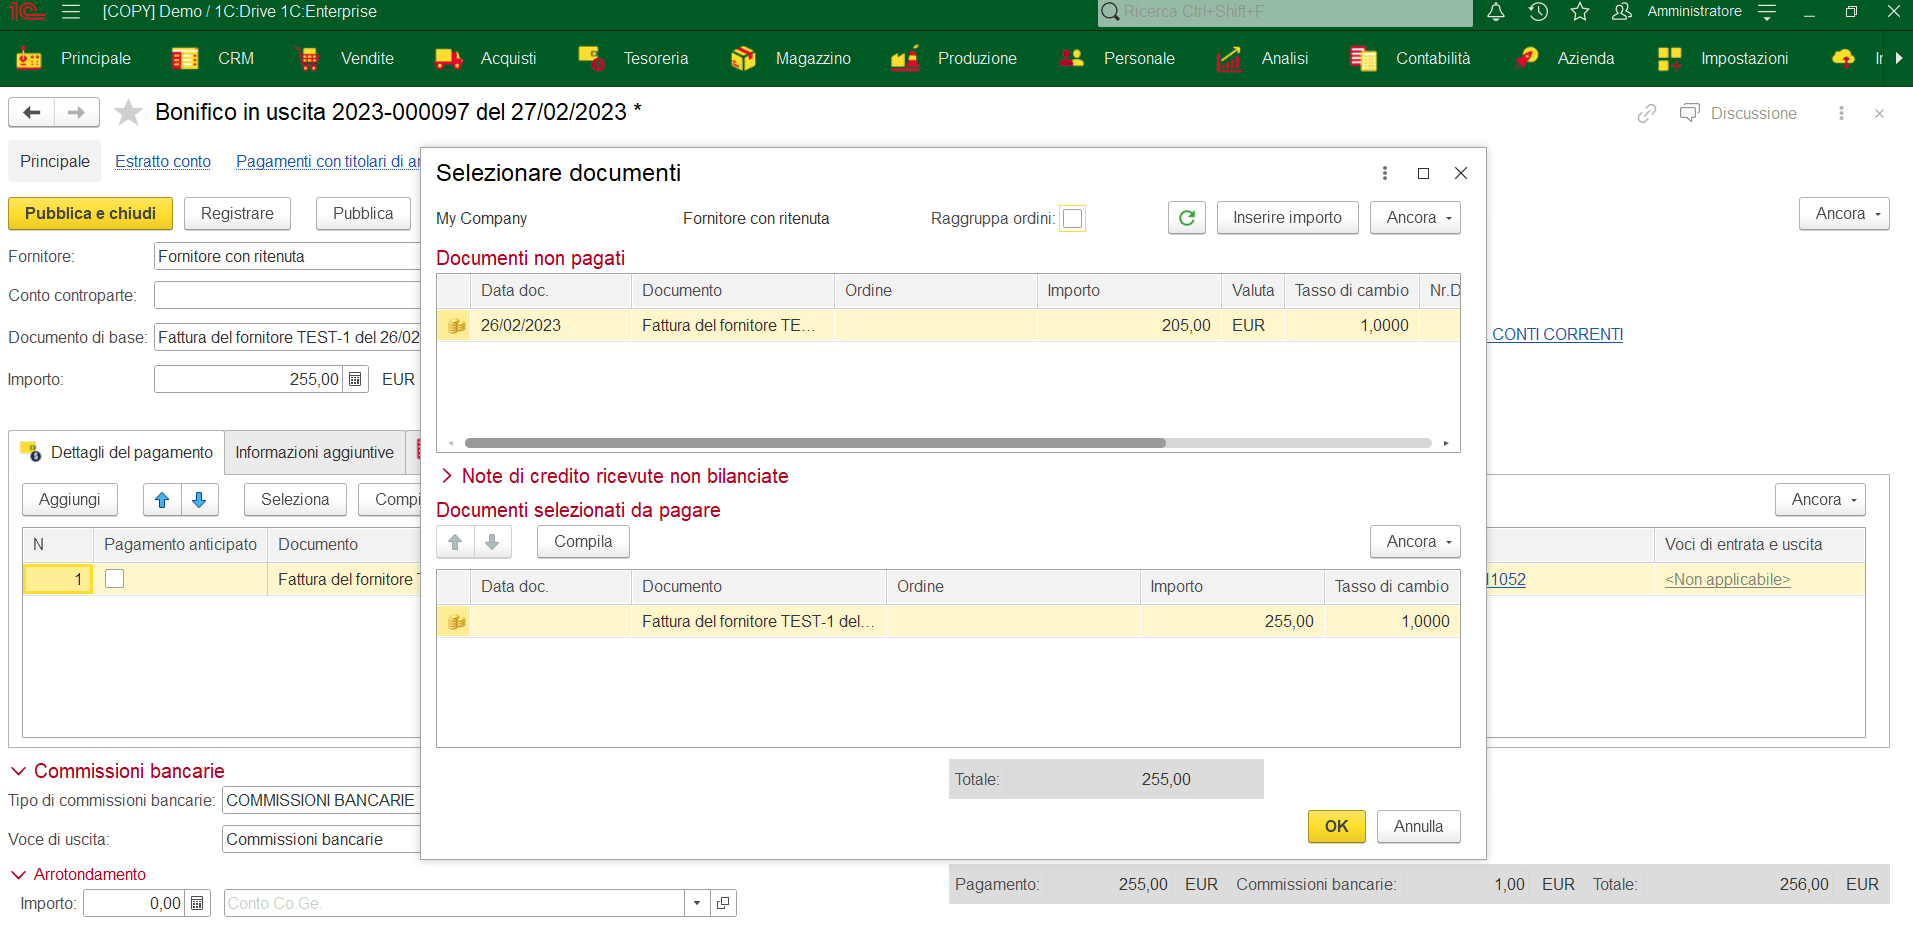Image resolution: width=1913 pixels, height=931 pixels.
Task: Open Acquisti truck icon
Action: (x=448, y=58)
